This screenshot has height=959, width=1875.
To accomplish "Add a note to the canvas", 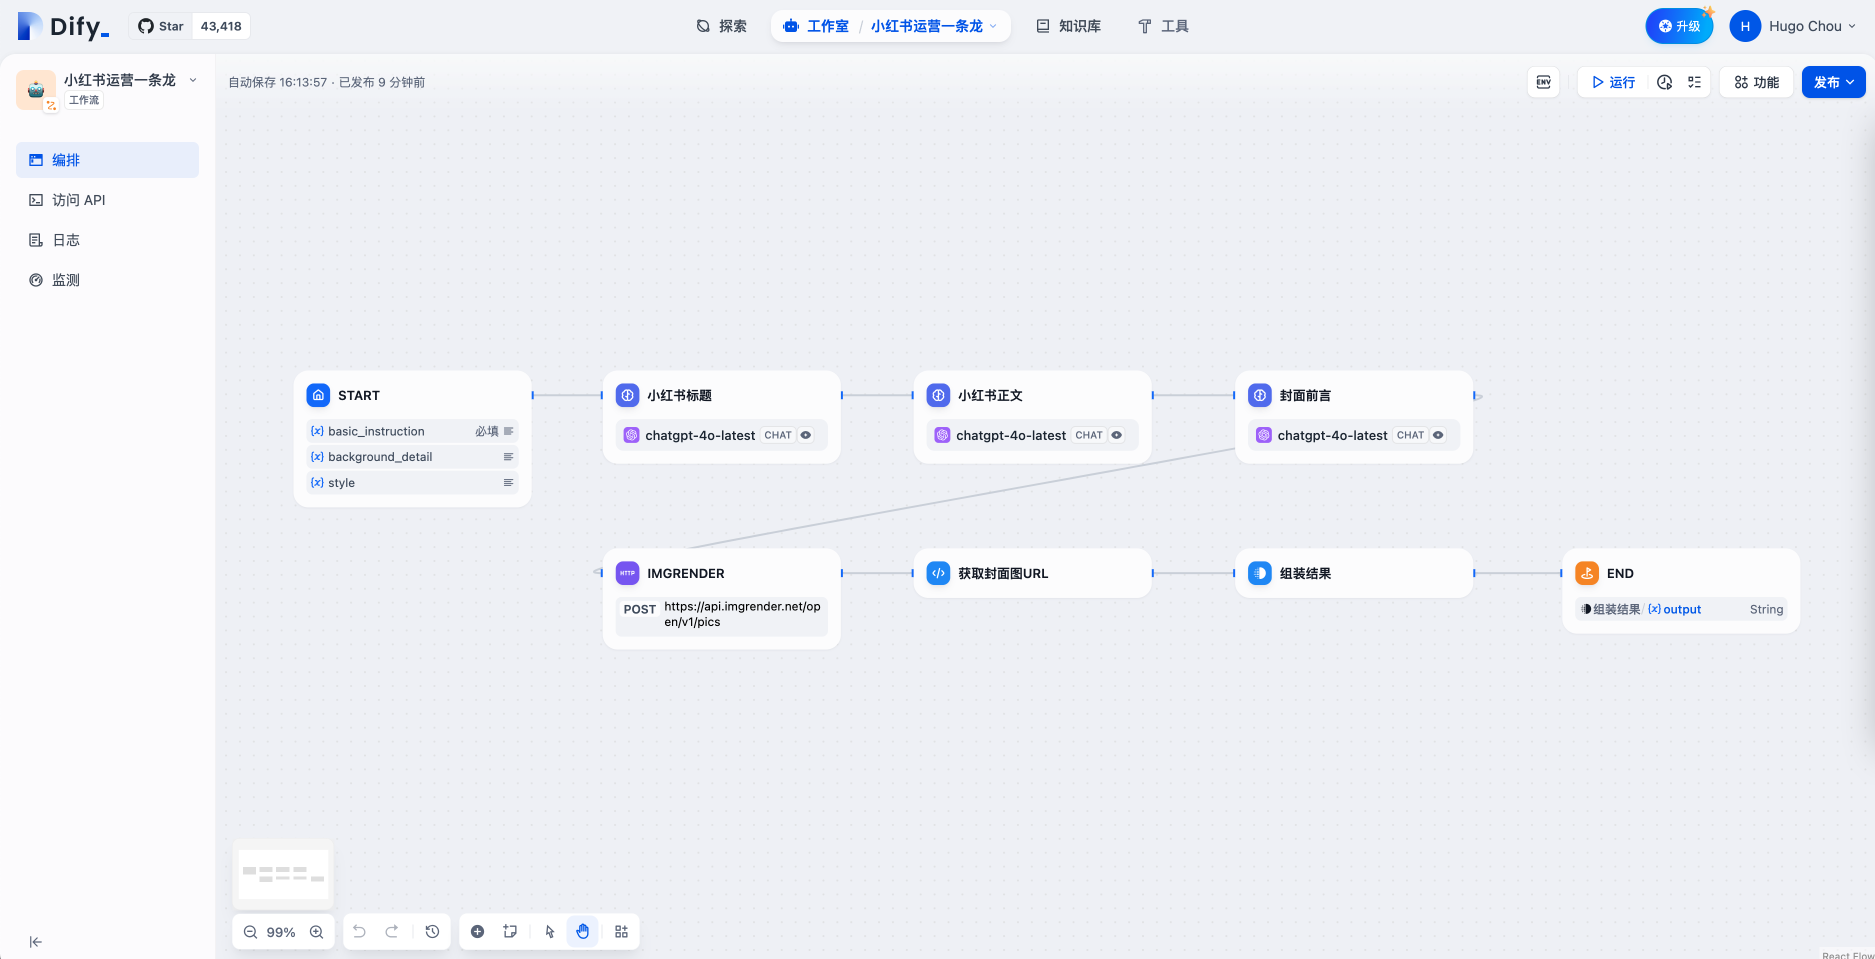I will tap(510, 932).
